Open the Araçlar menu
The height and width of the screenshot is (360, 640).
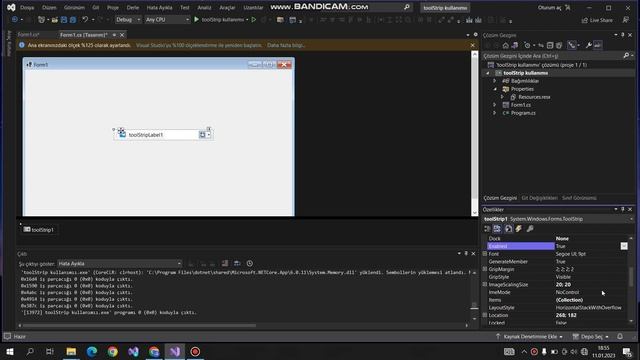[227, 7]
